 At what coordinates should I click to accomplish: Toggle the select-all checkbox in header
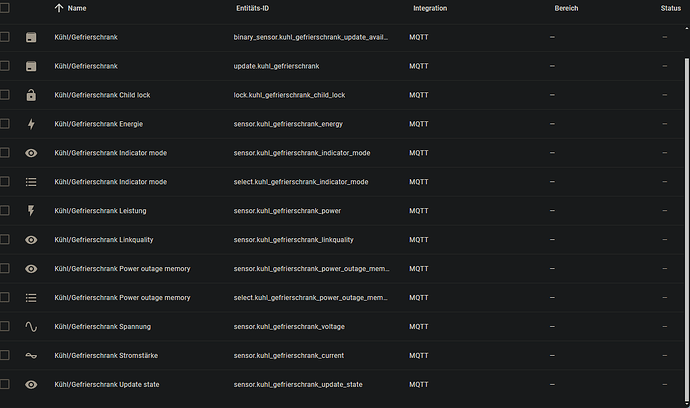click(x=4, y=8)
